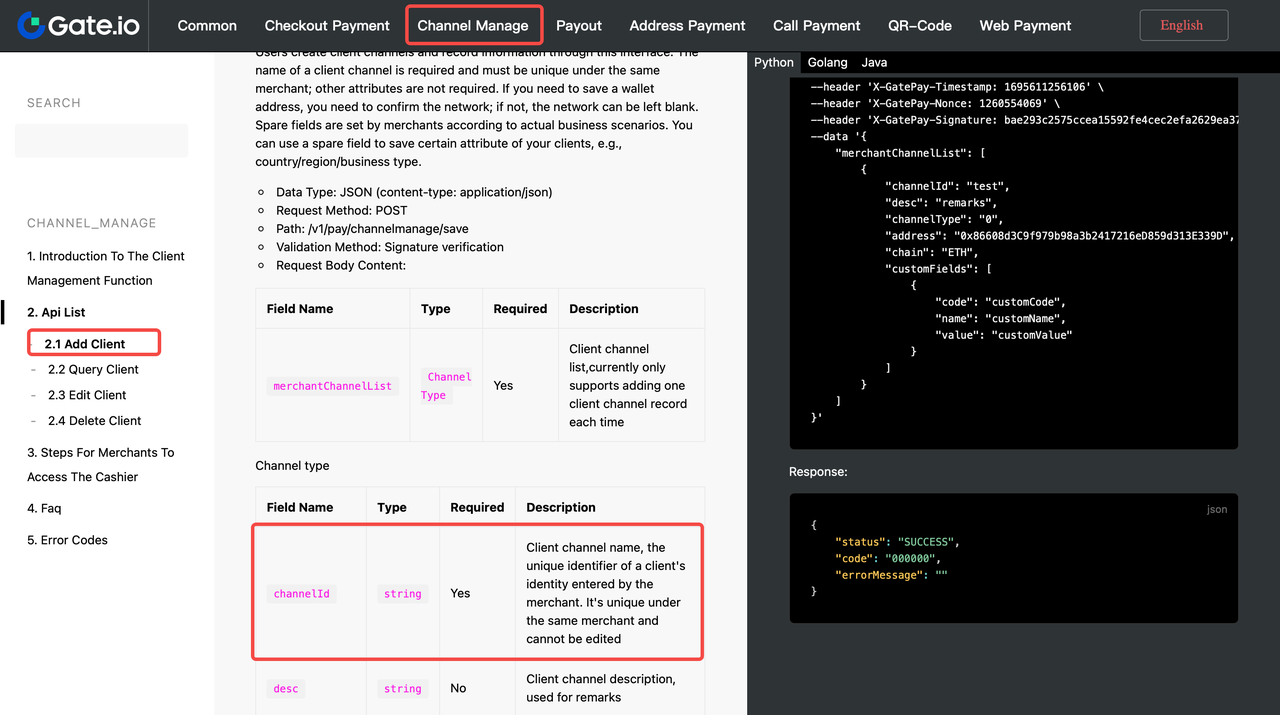The image size is (1280, 715).
Task: Show the Java code example
Action: coord(873,62)
